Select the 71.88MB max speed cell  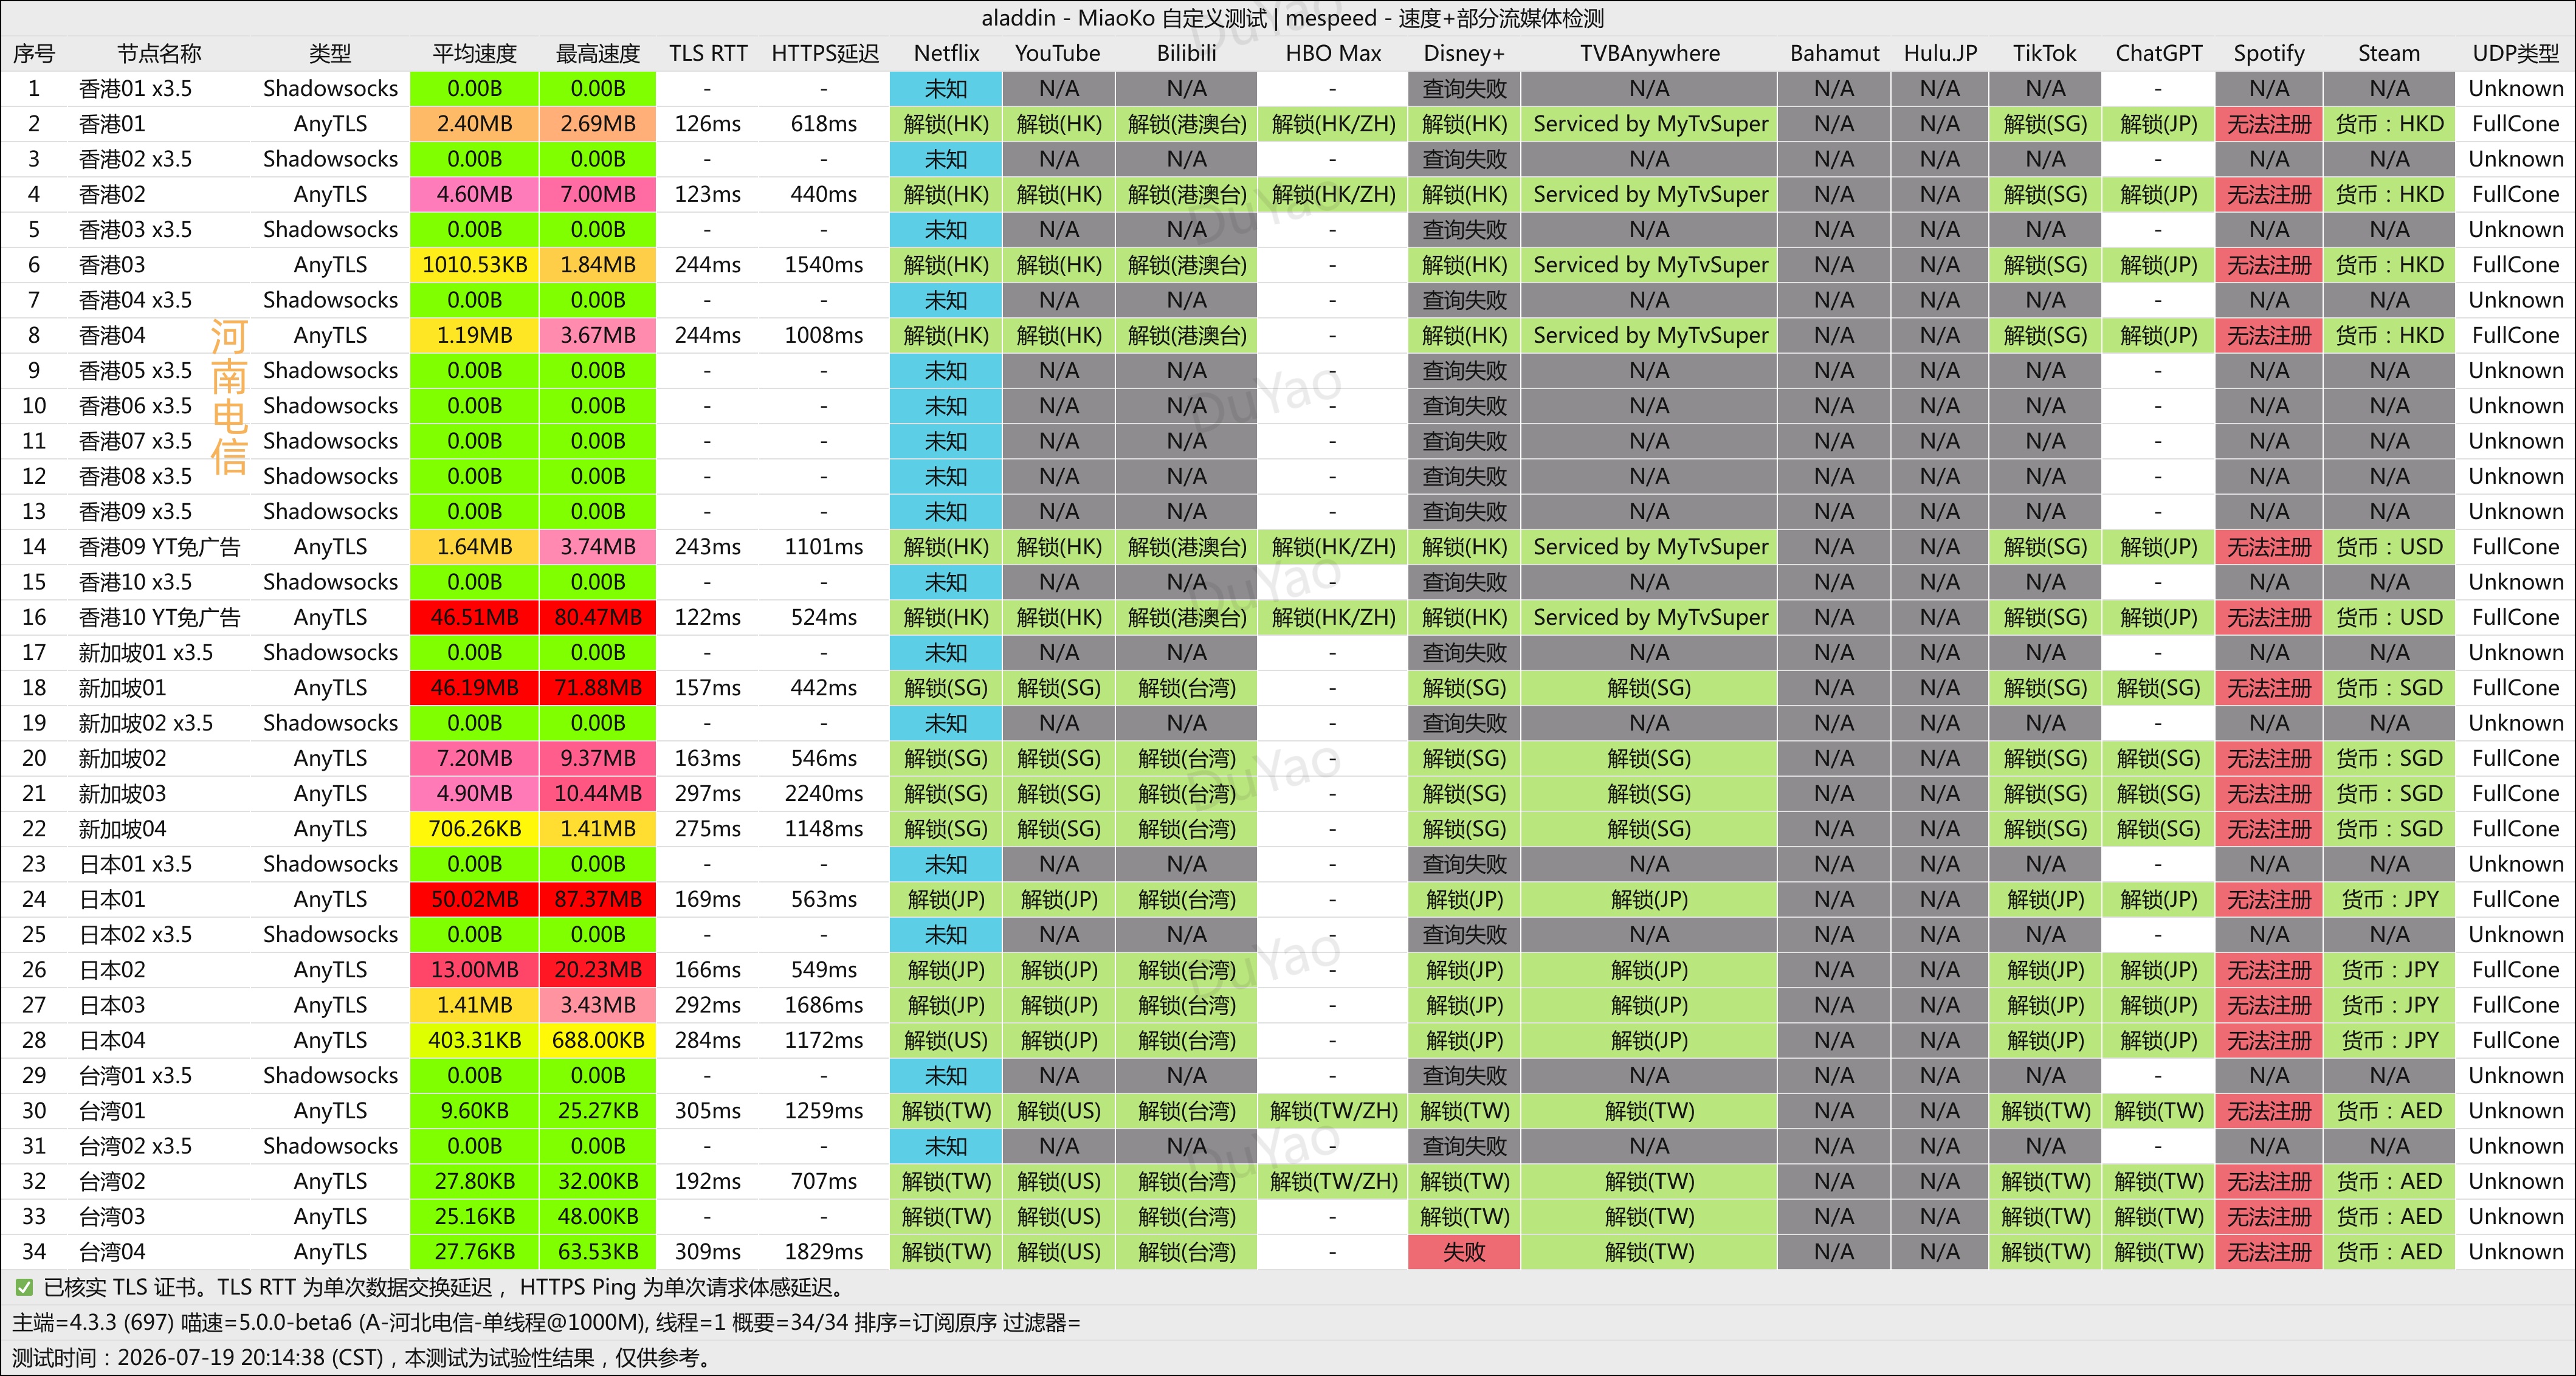point(598,688)
